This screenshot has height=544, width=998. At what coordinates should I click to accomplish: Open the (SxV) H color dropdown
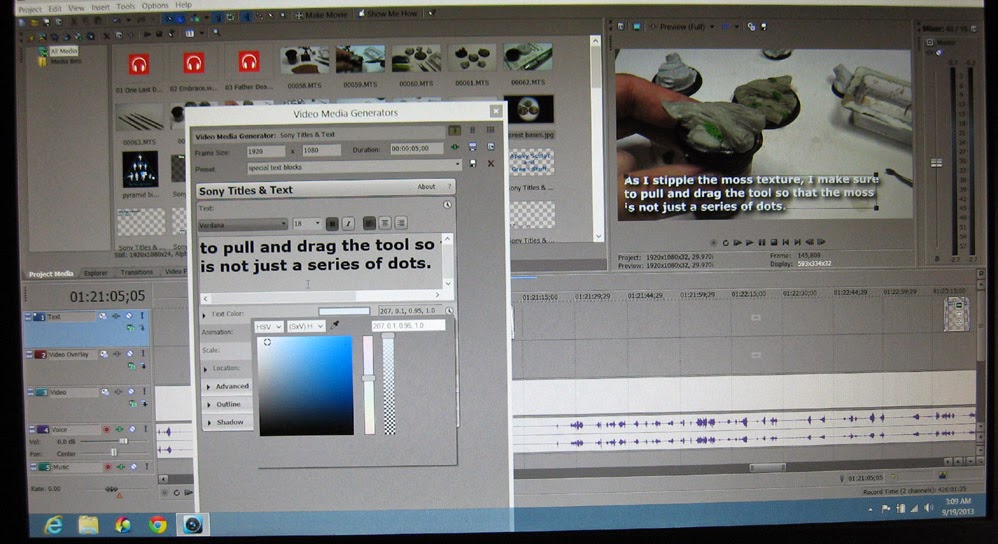[306, 326]
